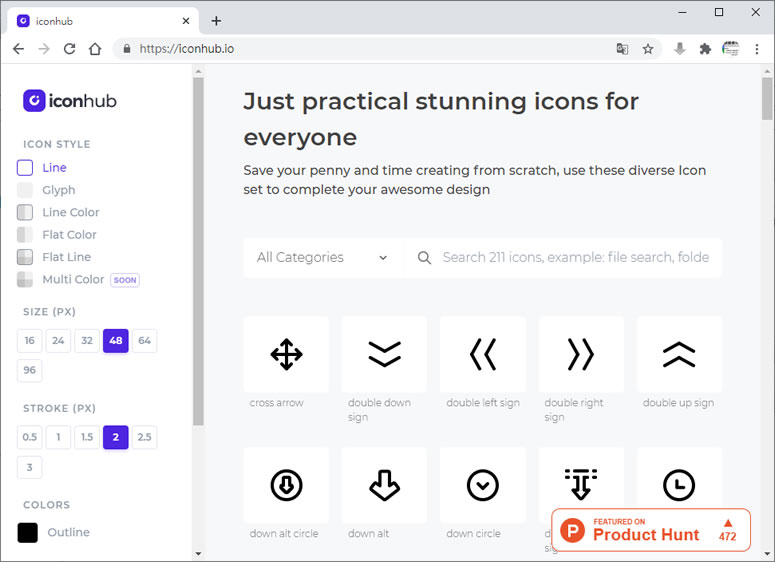The width and height of the screenshot is (775, 562).
Task: Switch icon style to Glyph
Action: click(58, 190)
